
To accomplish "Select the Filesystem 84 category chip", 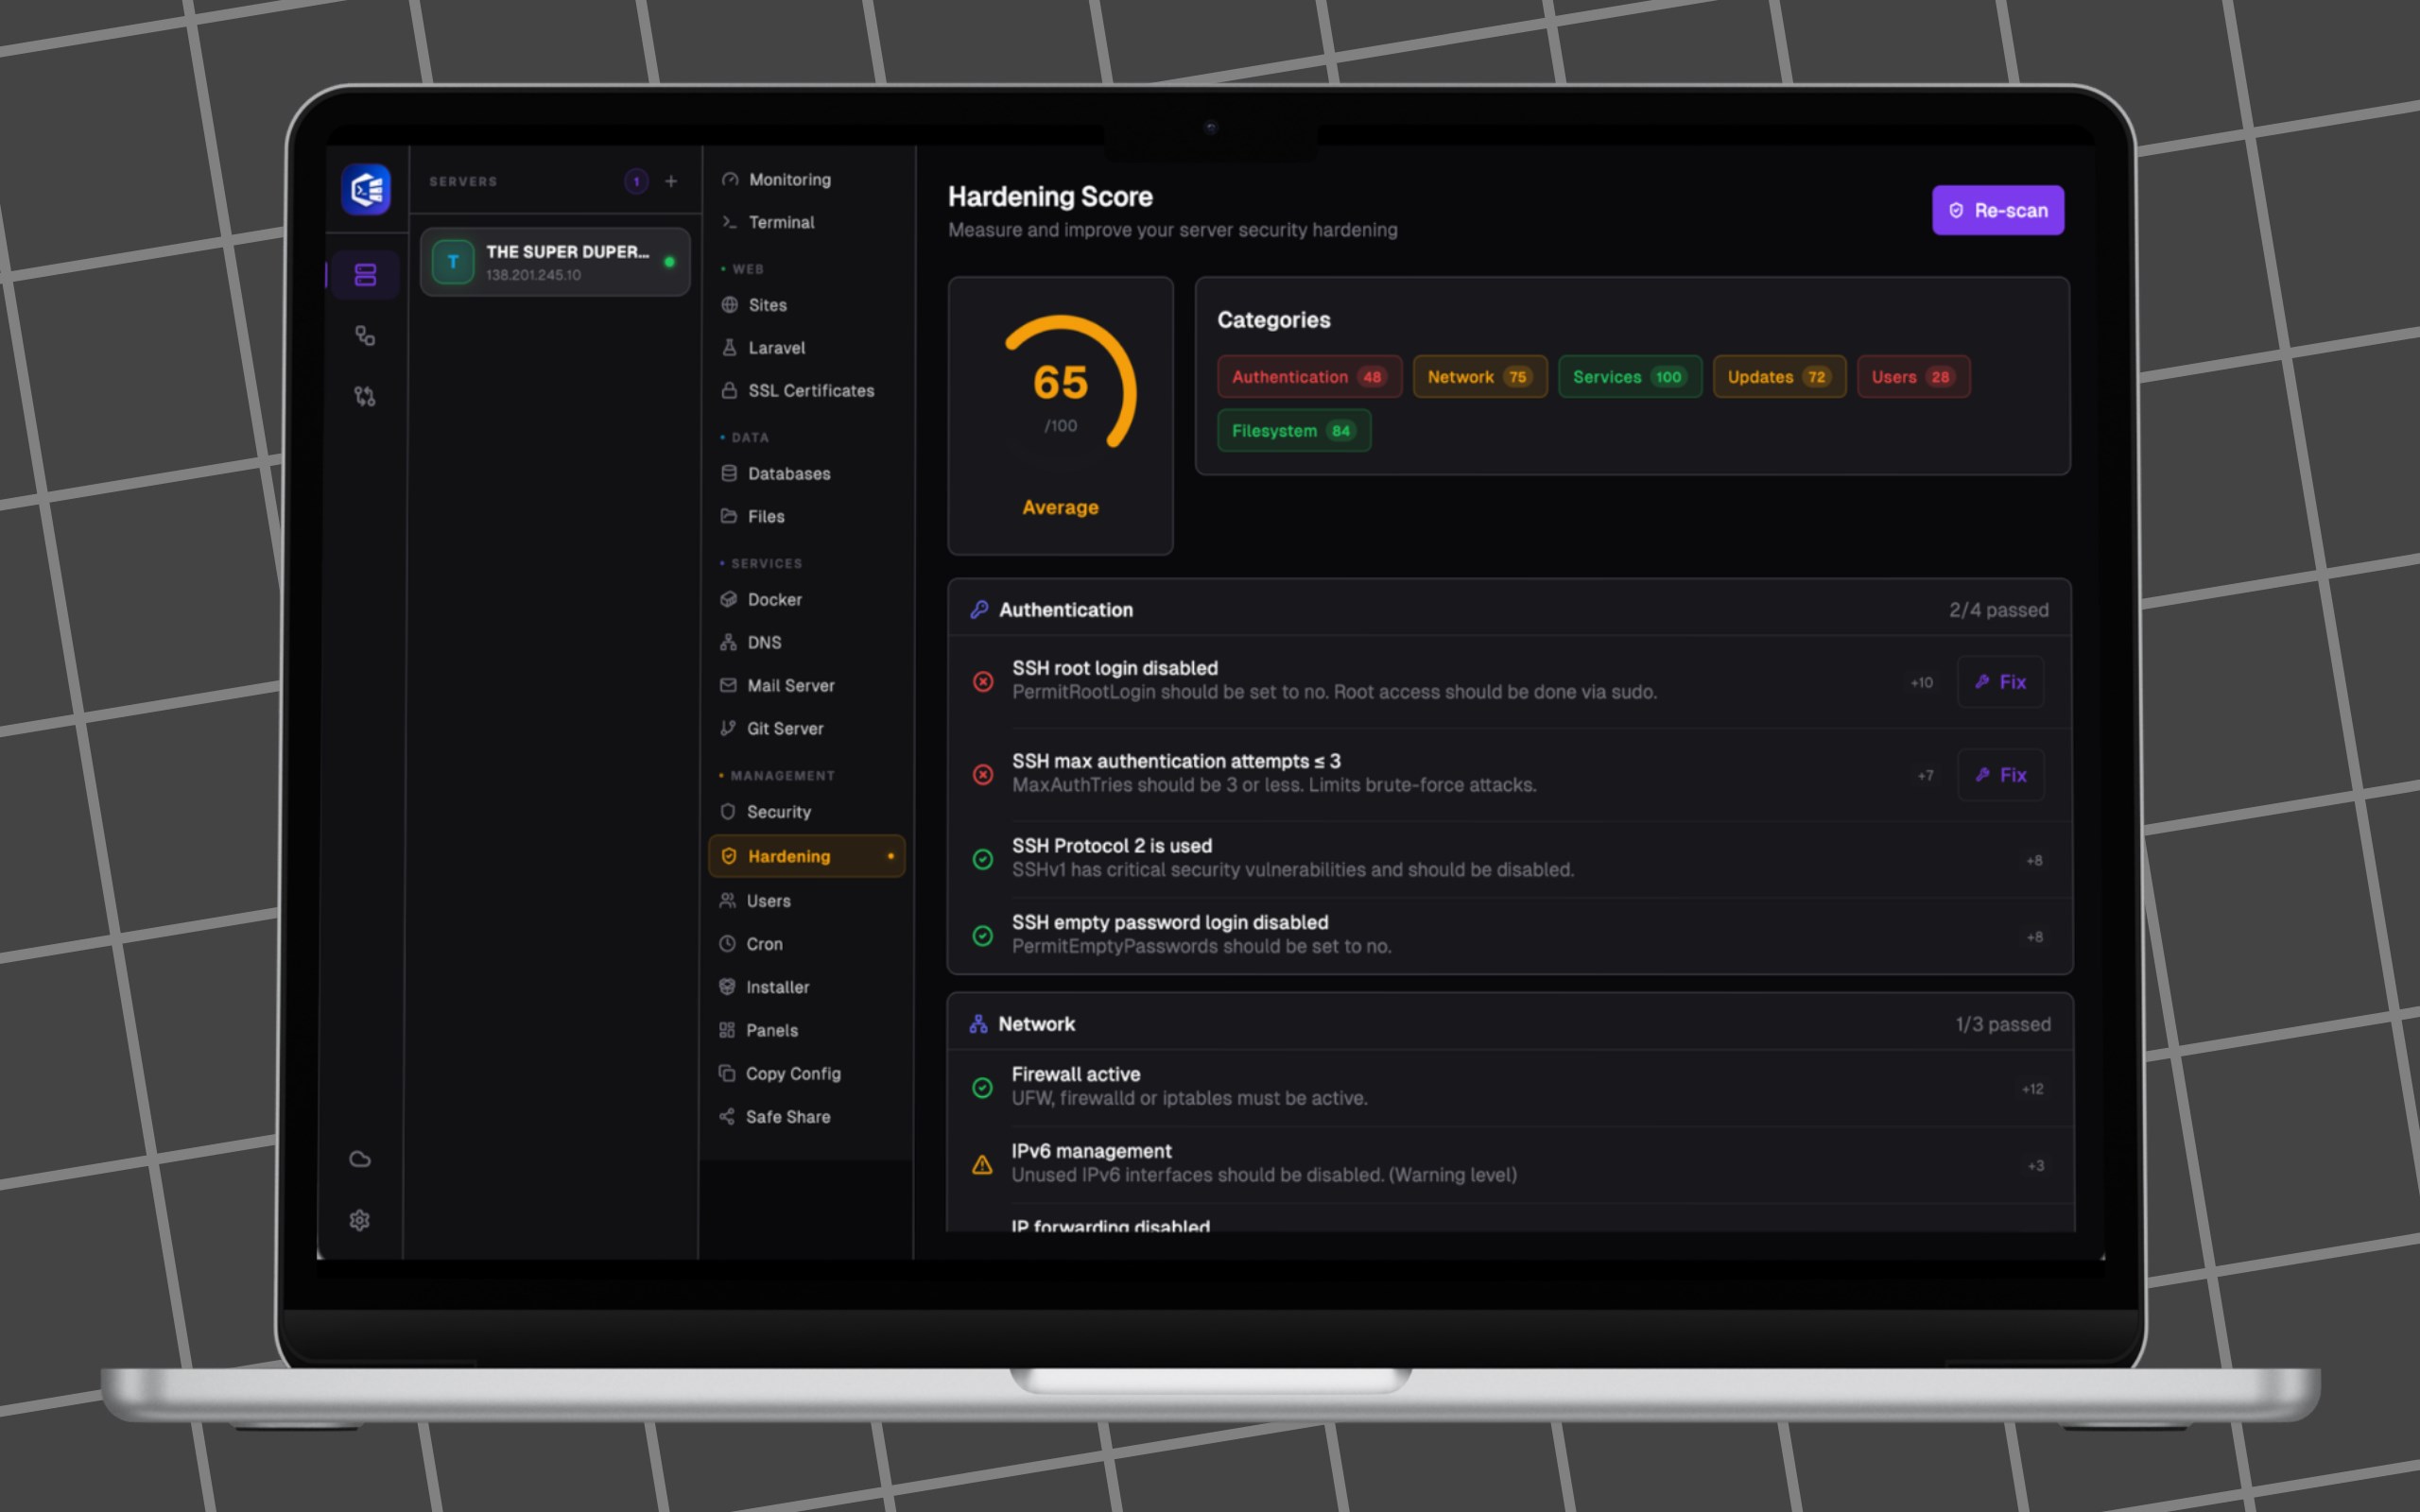I will 1294,431.
